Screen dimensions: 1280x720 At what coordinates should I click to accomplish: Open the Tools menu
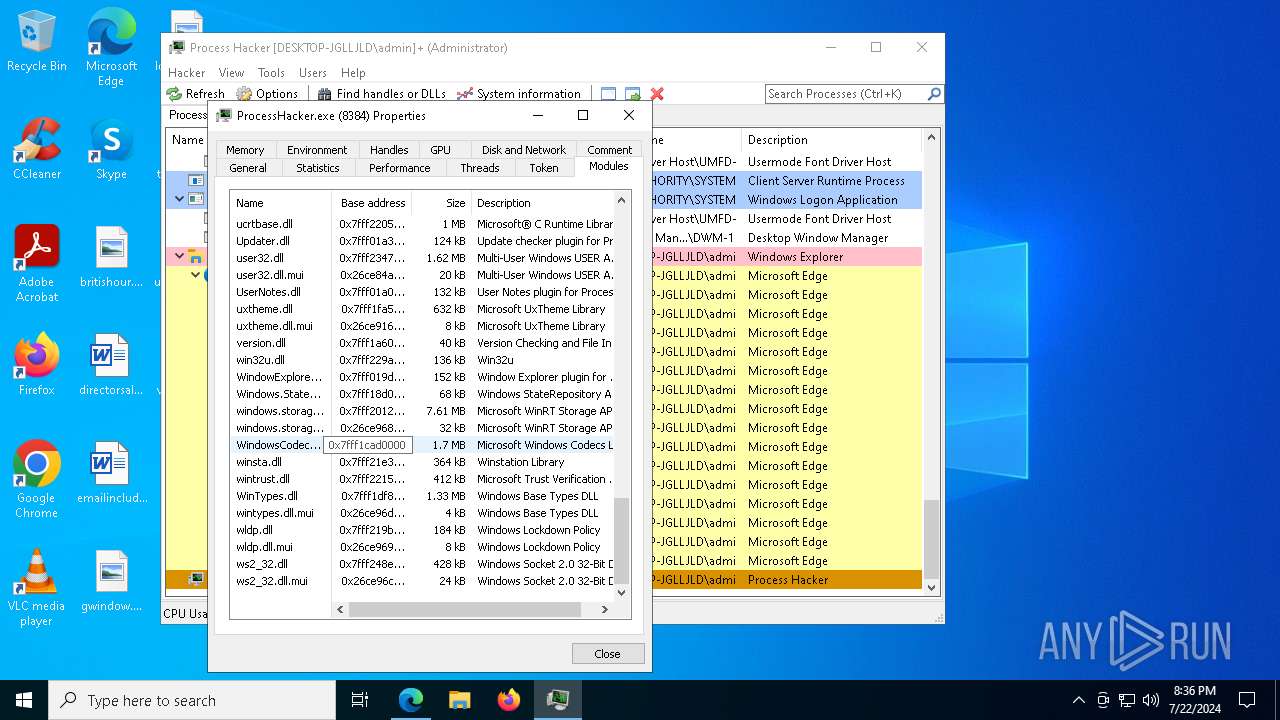point(271,73)
